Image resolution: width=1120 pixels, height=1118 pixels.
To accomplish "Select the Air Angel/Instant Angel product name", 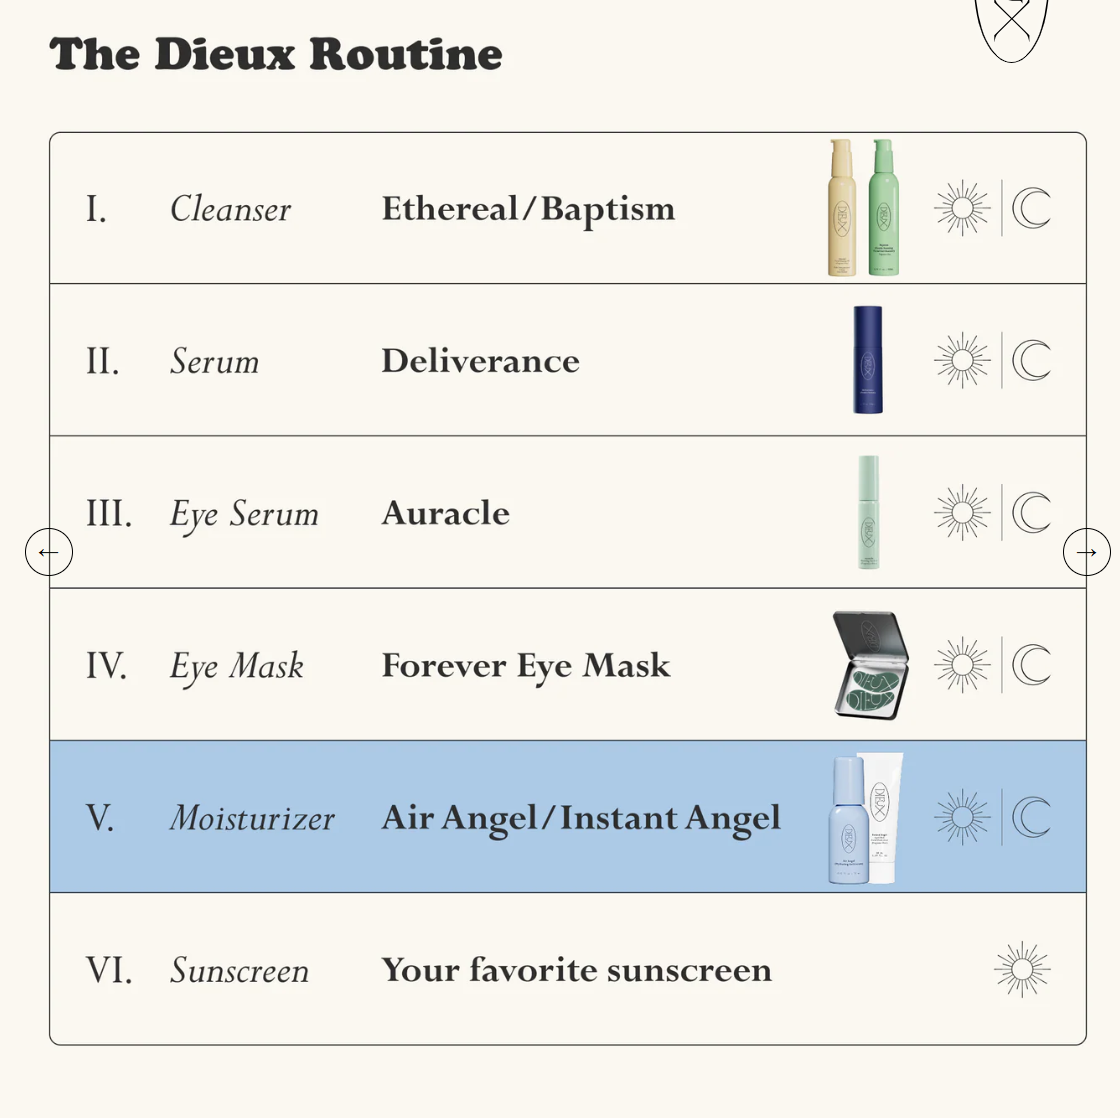I will tap(581, 818).
